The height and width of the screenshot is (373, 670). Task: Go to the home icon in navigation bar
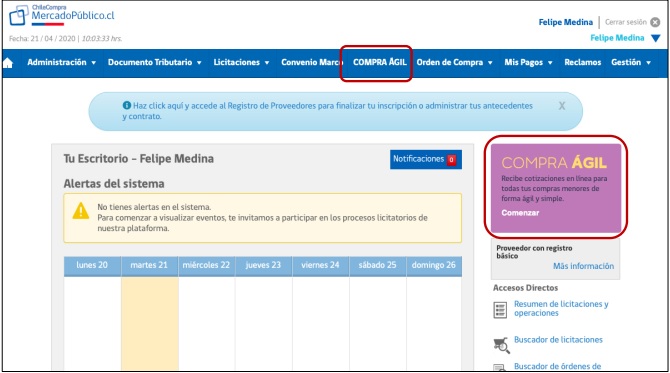coord(8,63)
